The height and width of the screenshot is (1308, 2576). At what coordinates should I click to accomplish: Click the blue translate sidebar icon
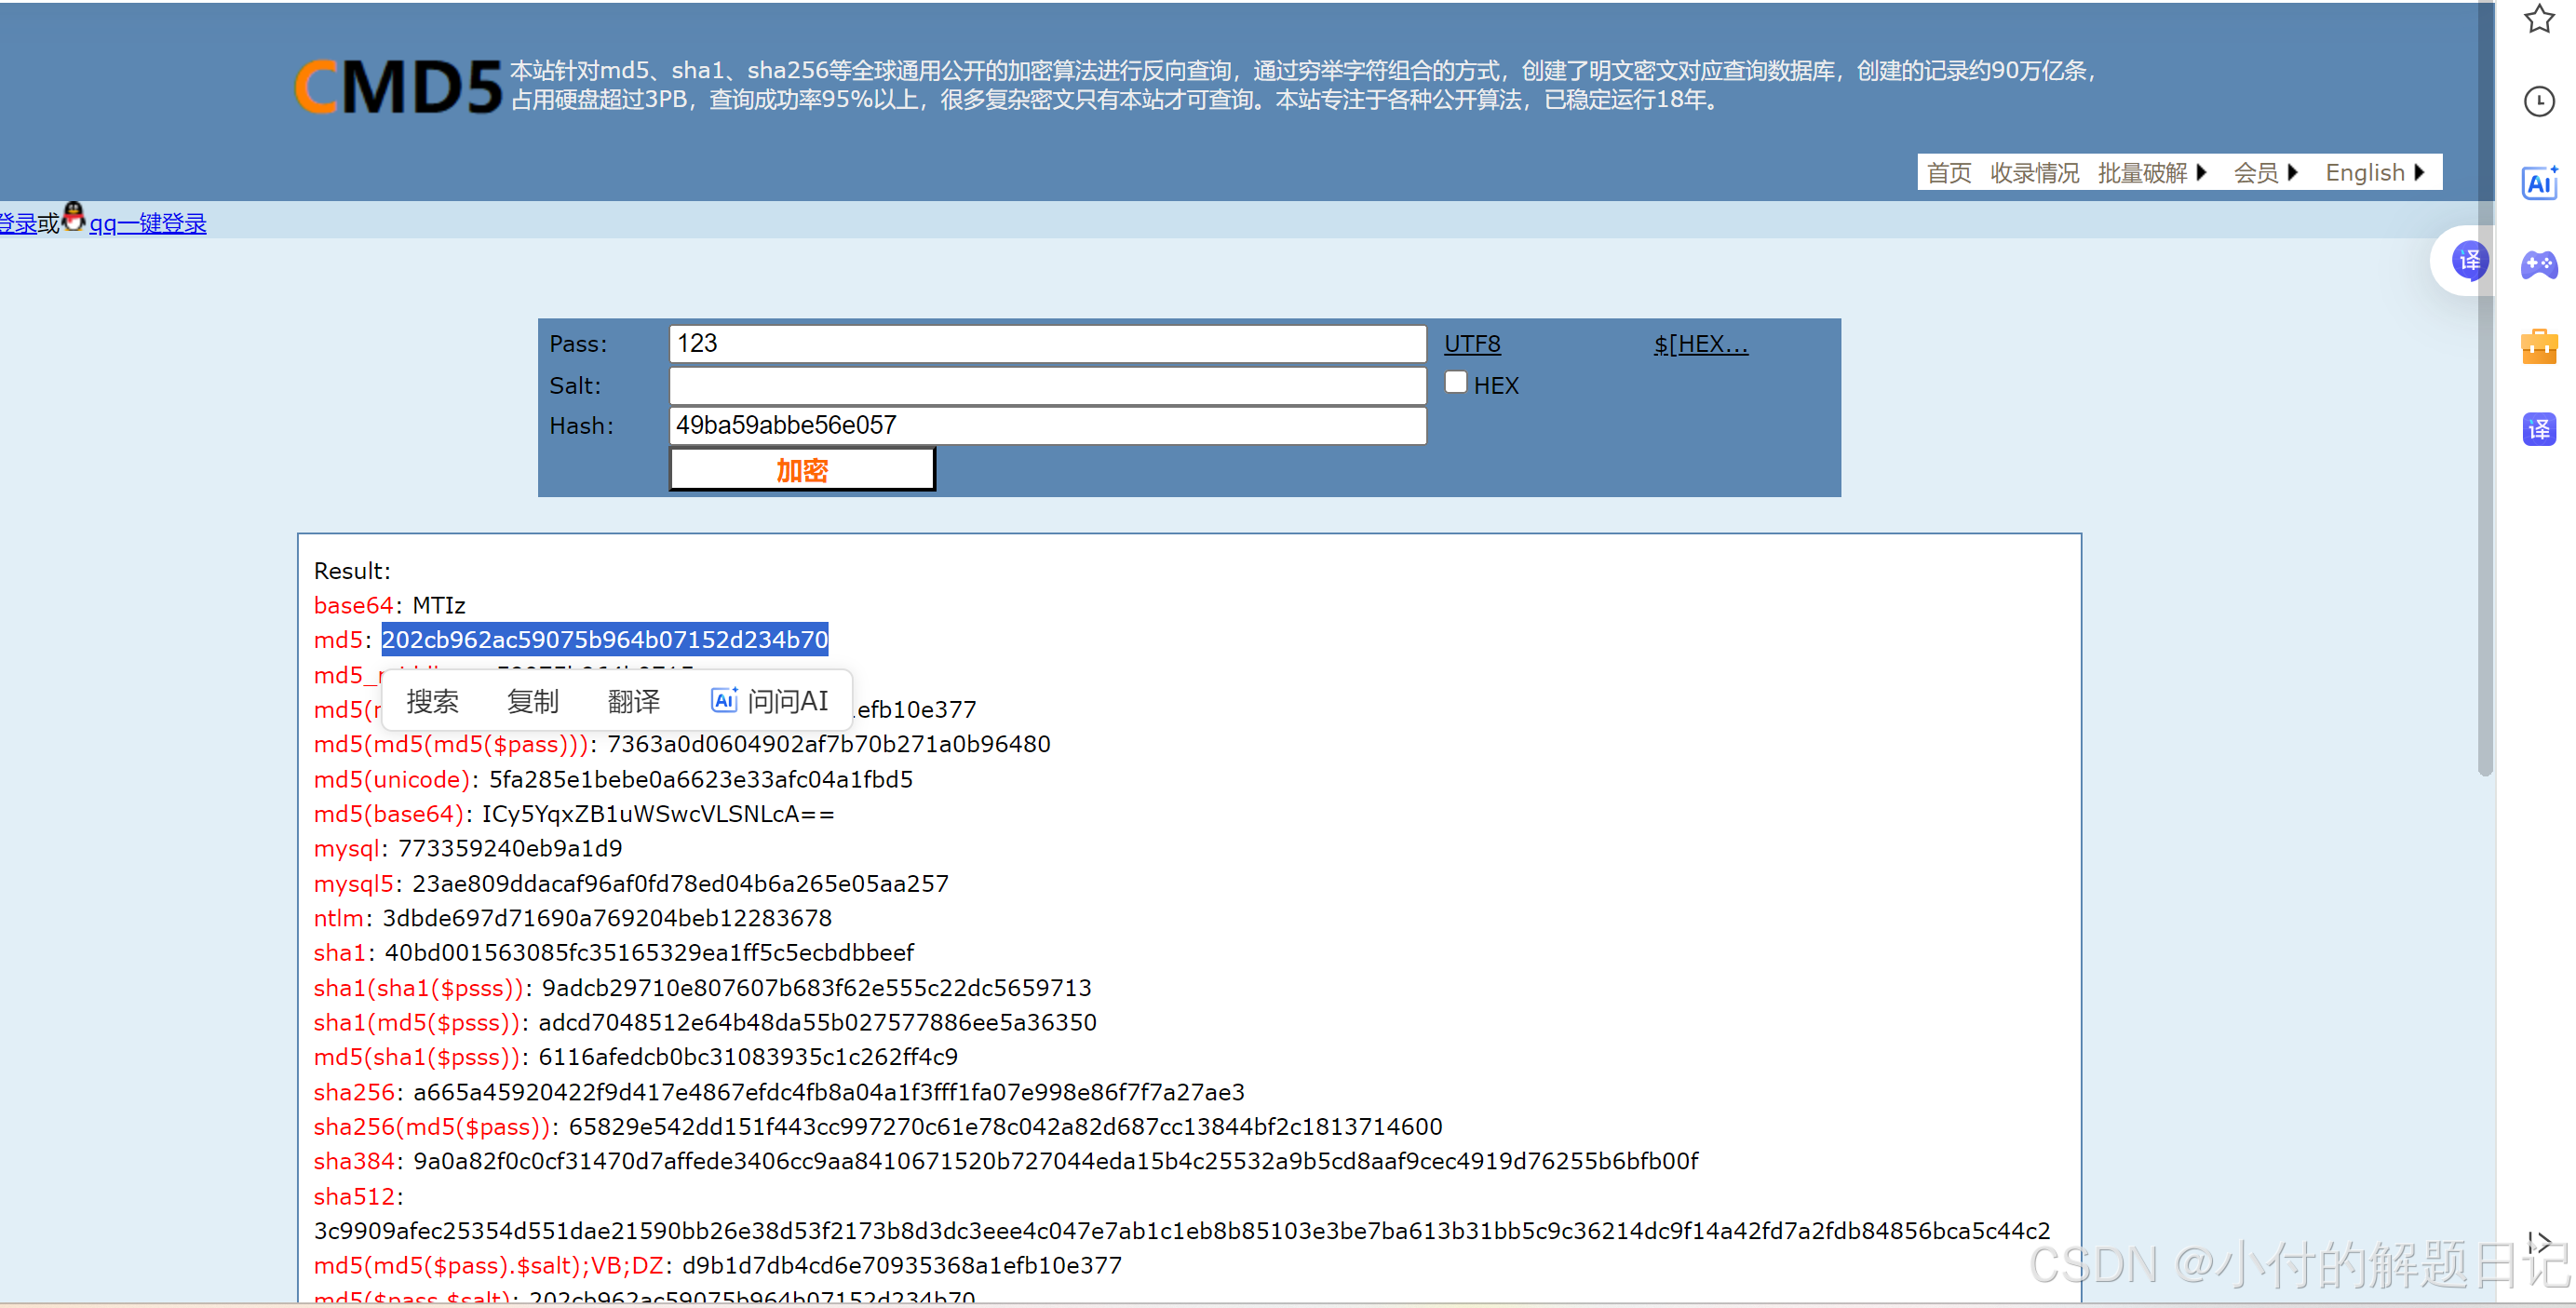click(x=2539, y=429)
